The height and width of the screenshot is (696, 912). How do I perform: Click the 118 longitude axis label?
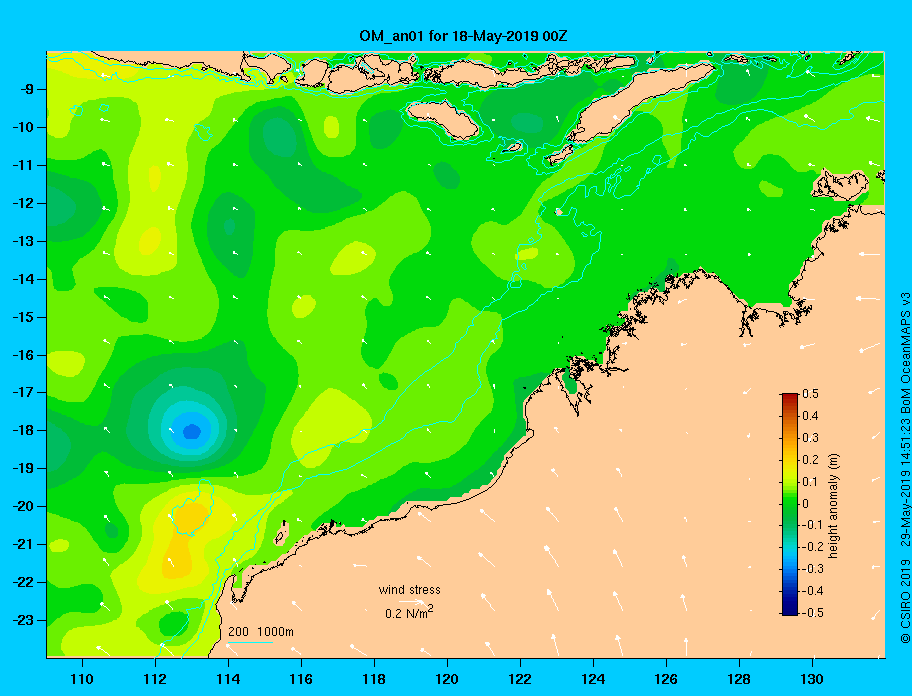click(374, 679)
